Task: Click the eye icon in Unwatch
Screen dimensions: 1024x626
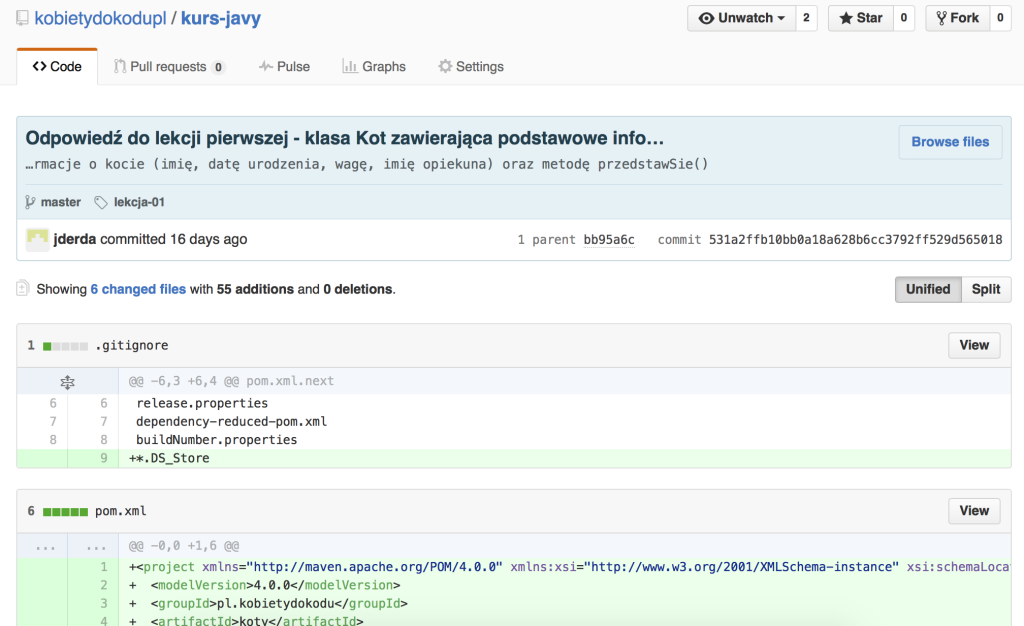Action: 706,18
